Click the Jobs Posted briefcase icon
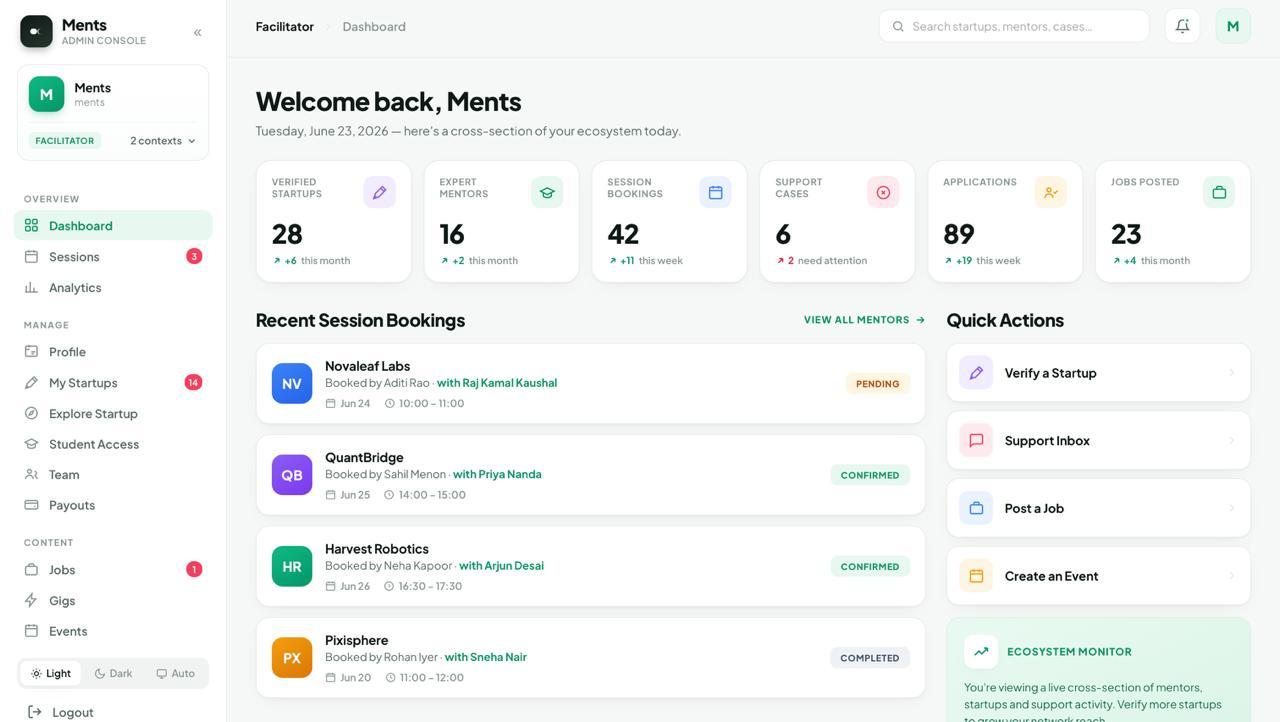The width and height of the screenshot is (1280, 722). coord(1219,192)
